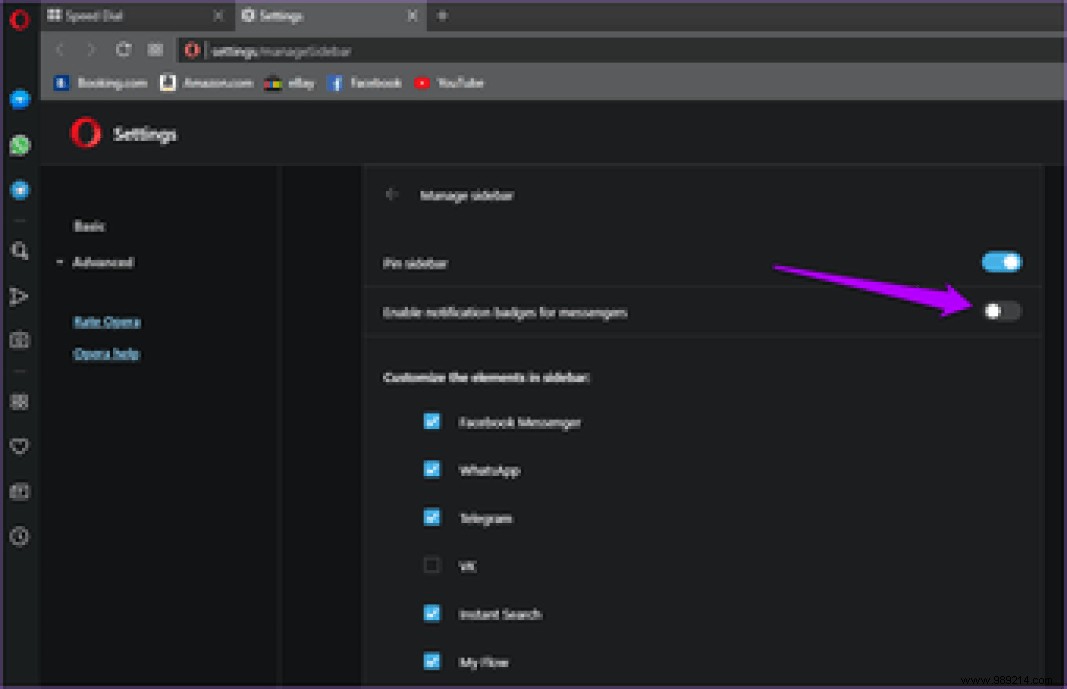Viewport: 1067px width, 689px height.
Task: Toggle off the Pin sidebar switch
Action: tap(1001, 261)
